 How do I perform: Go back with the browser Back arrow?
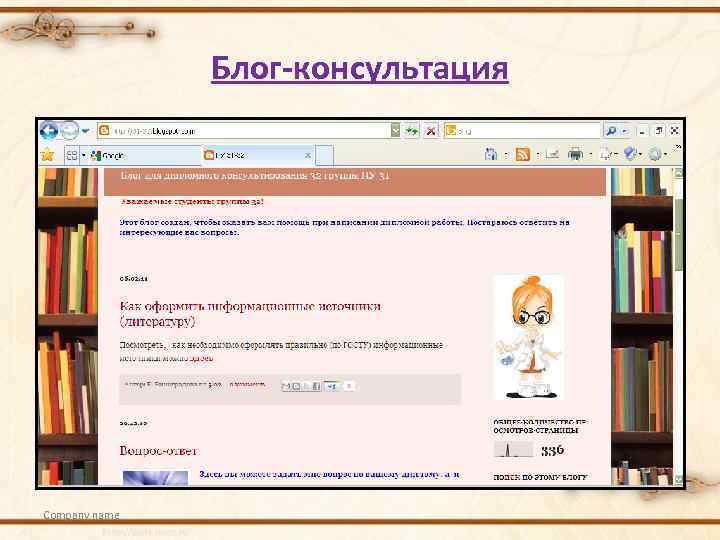[49, 131]
